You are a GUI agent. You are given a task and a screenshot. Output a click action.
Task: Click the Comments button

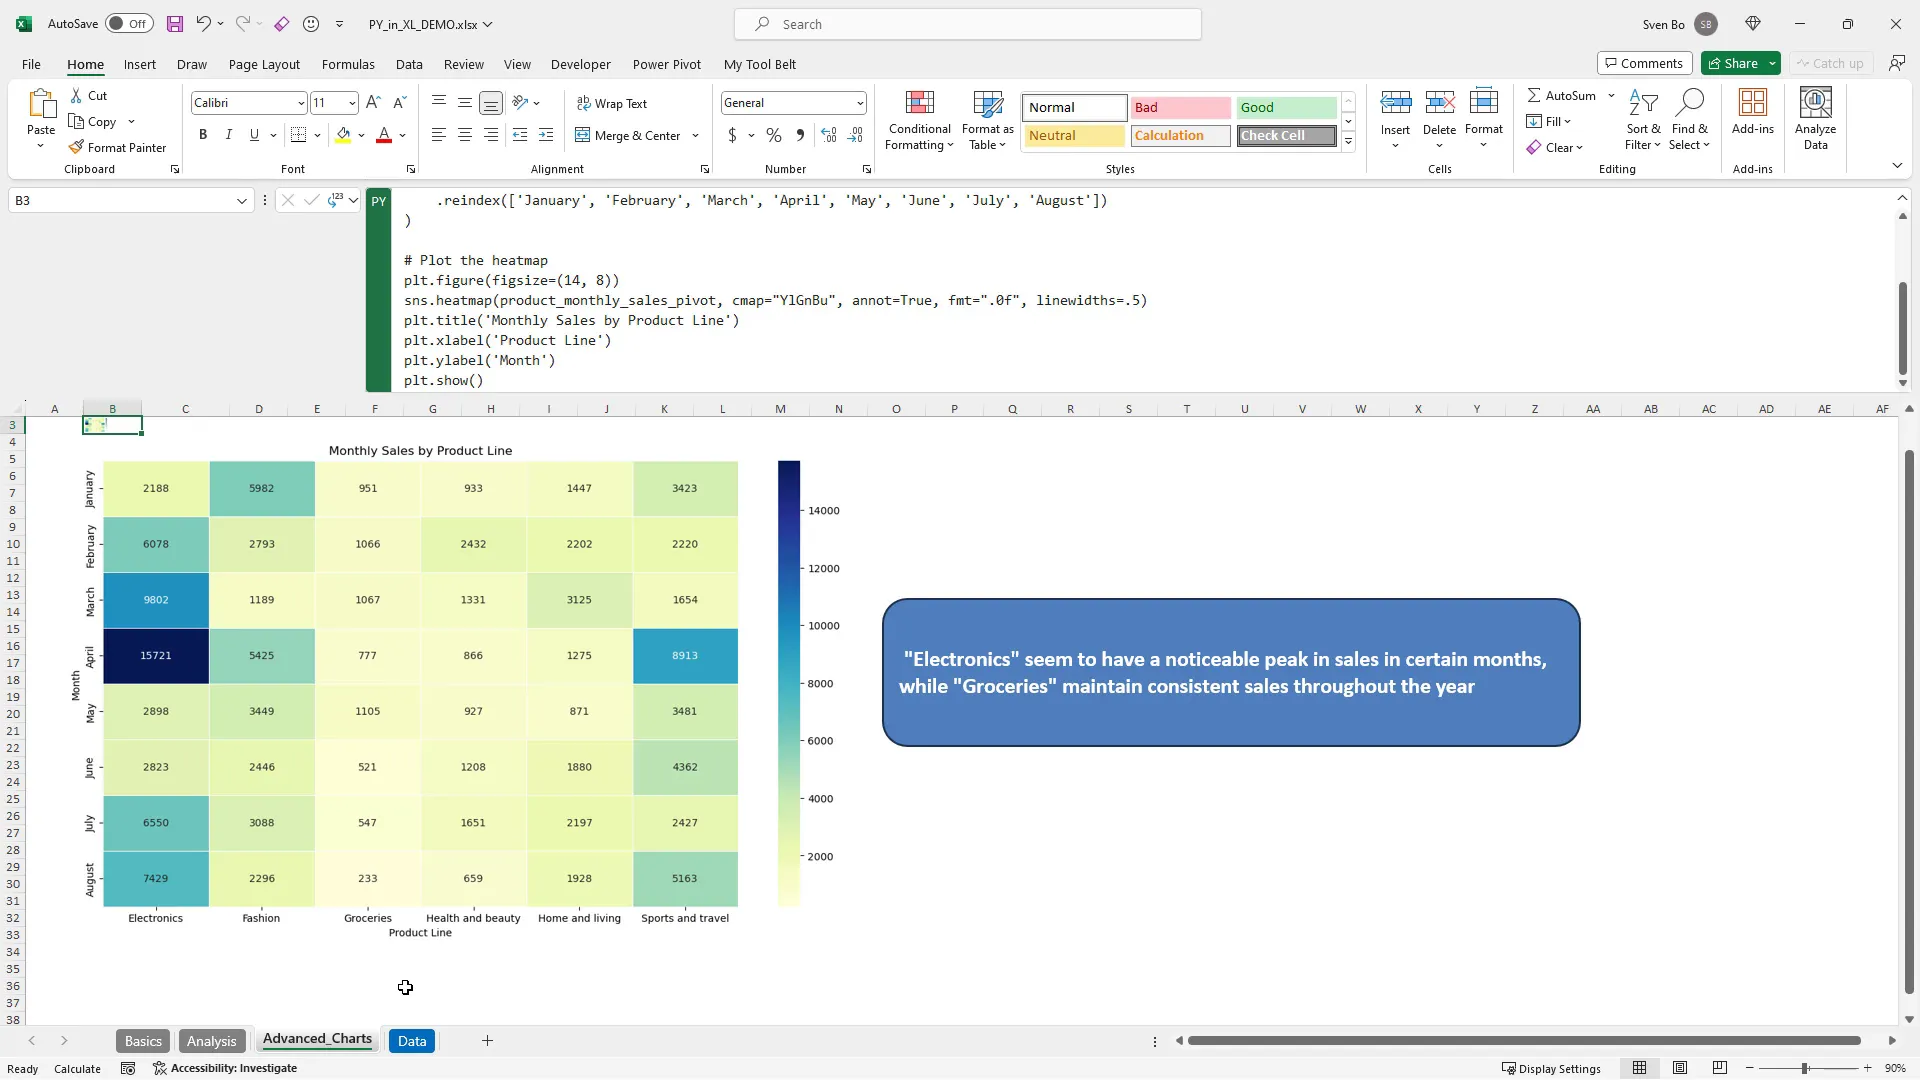point(1644,63)
